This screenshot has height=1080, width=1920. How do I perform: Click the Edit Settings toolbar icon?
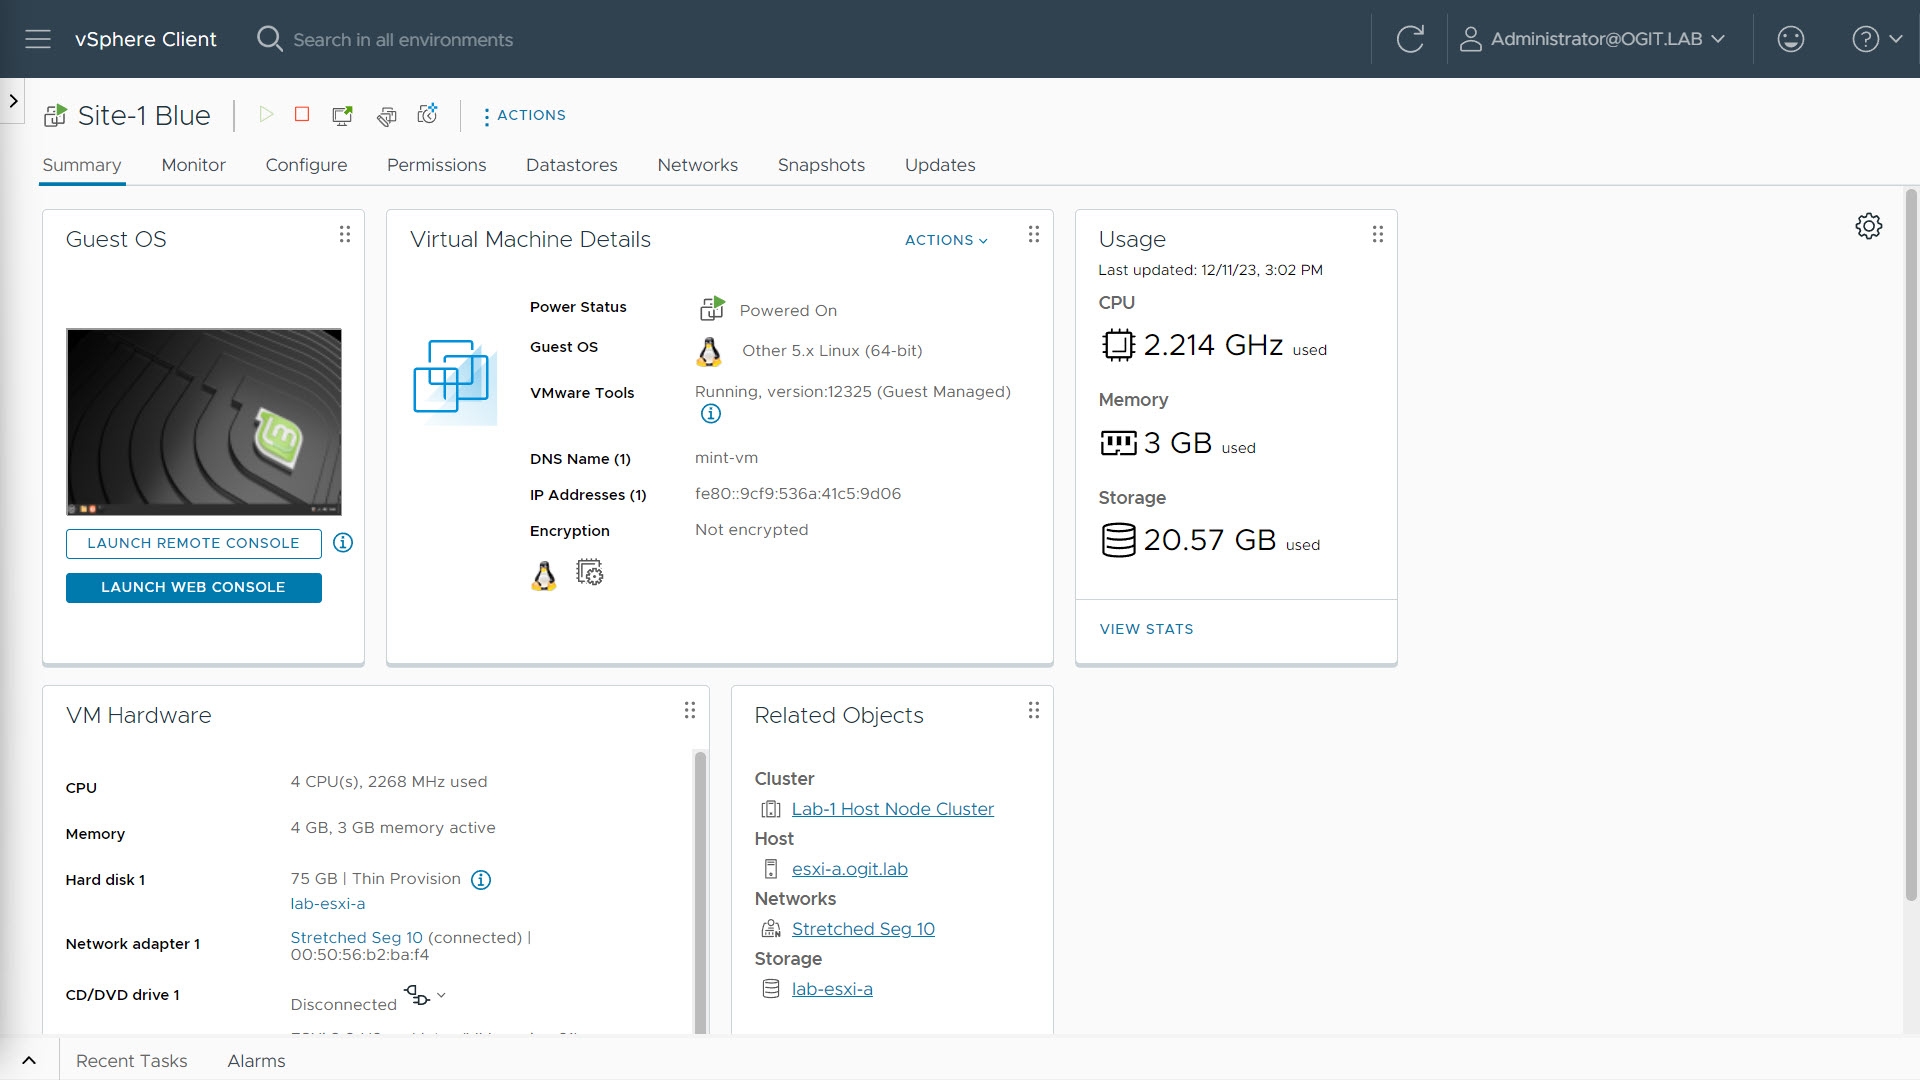point(386,116)
